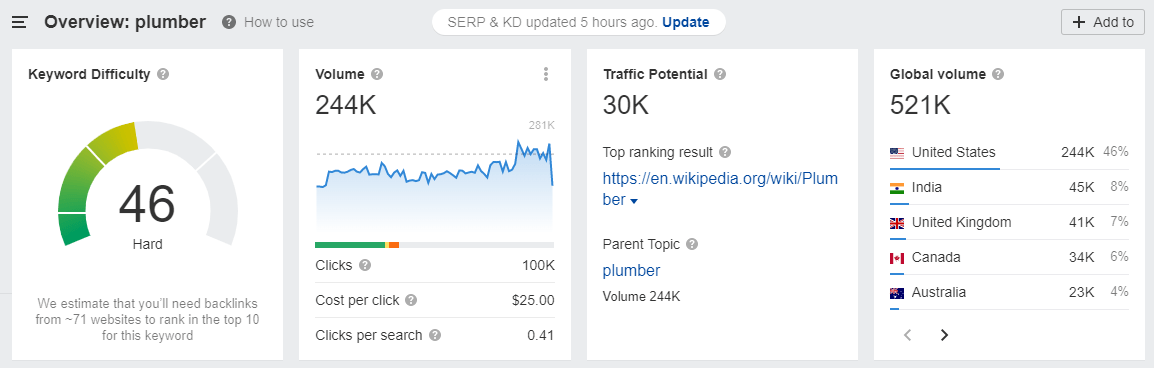Expand the Wikipedia top result dropdown arrow
1154x368 pixels.
point(634,201)
